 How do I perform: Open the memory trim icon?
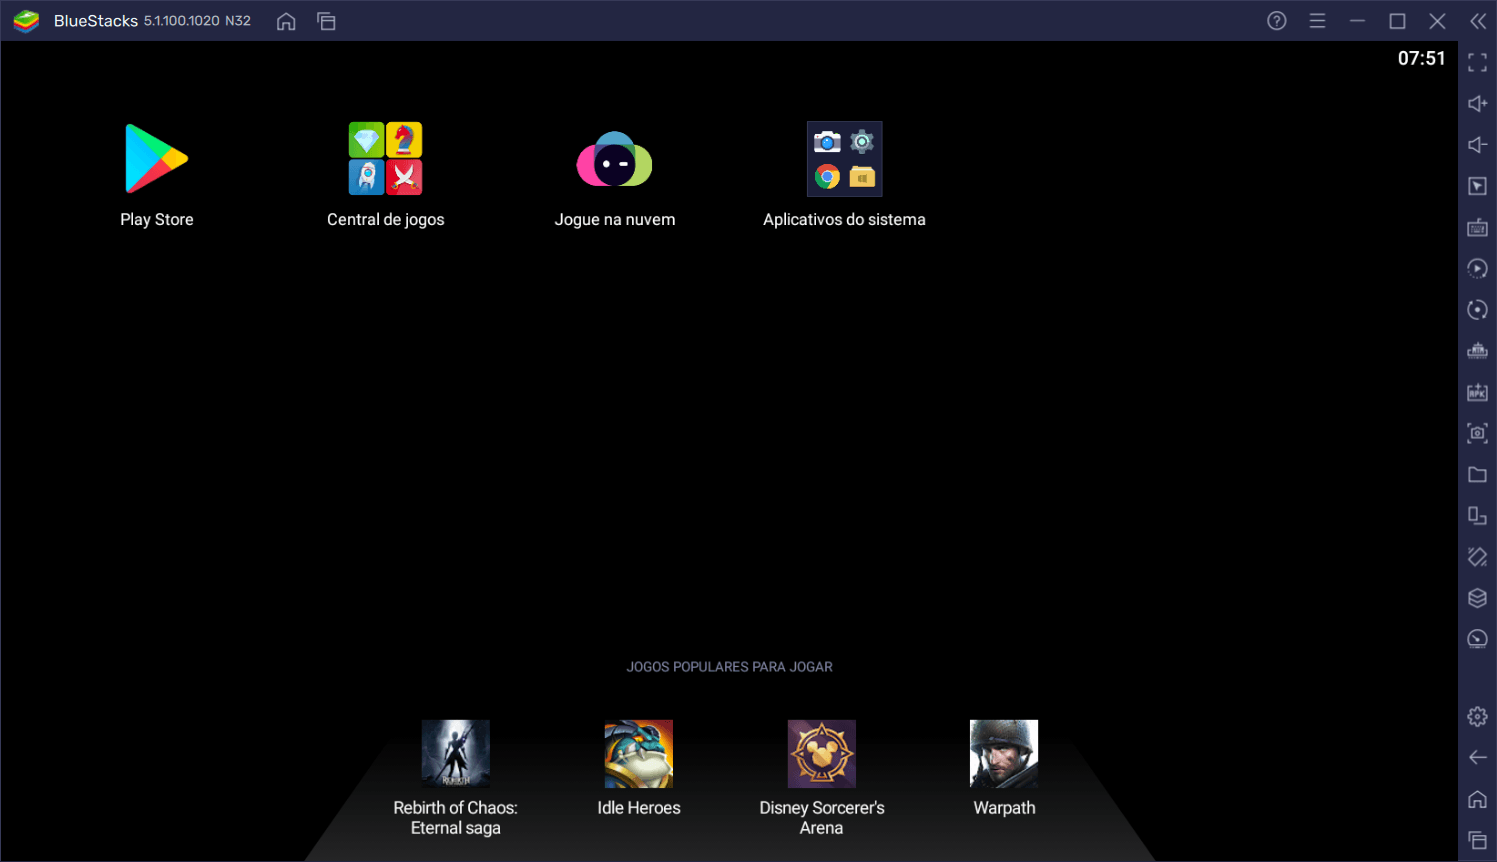[1477, 351]
